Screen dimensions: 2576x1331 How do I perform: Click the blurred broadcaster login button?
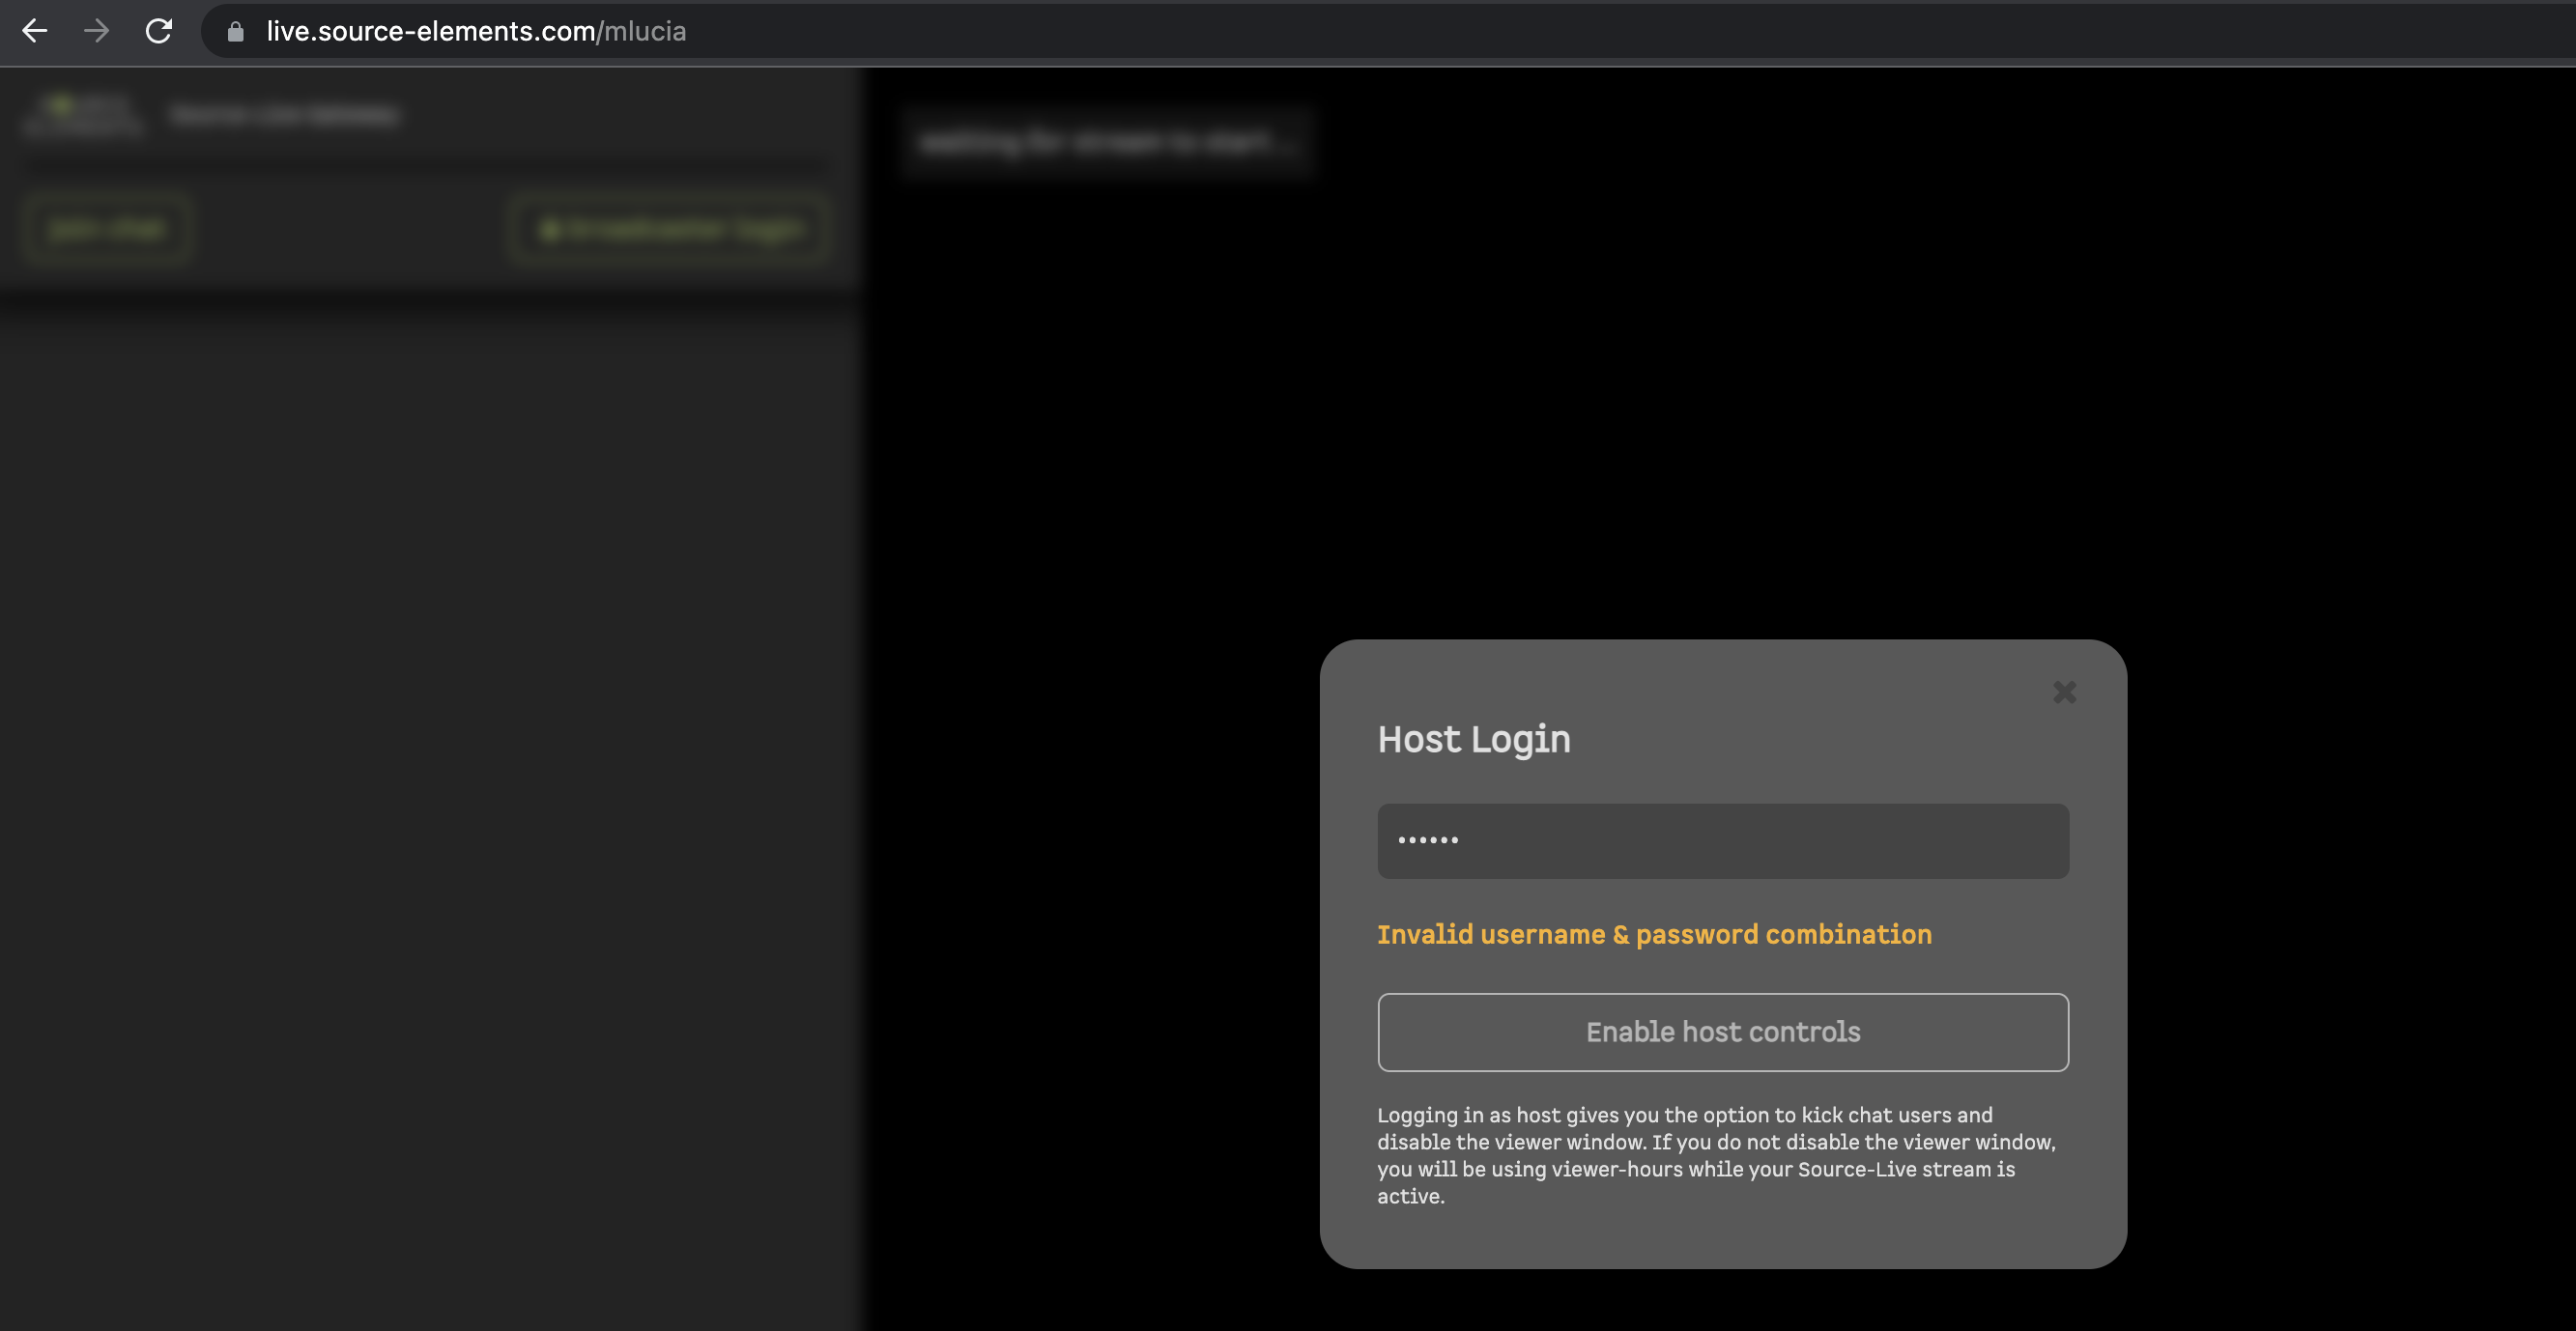click(x=670, y=230)
